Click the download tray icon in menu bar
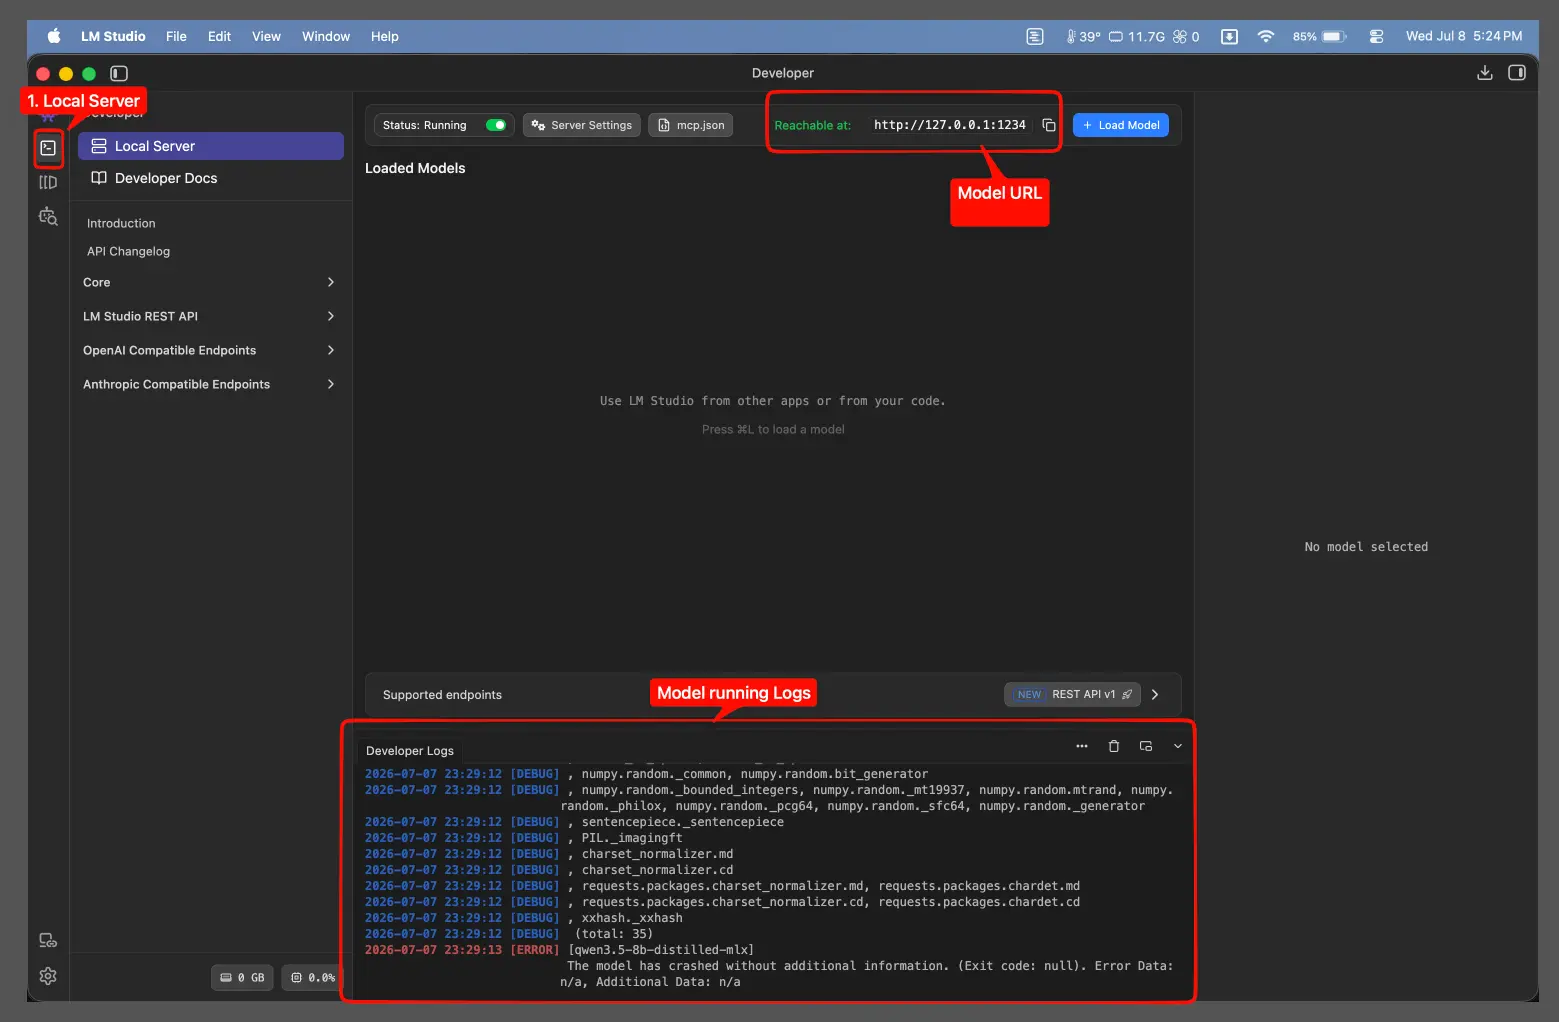This screenshot has width=1559, height=1022. pos(1230,36)
